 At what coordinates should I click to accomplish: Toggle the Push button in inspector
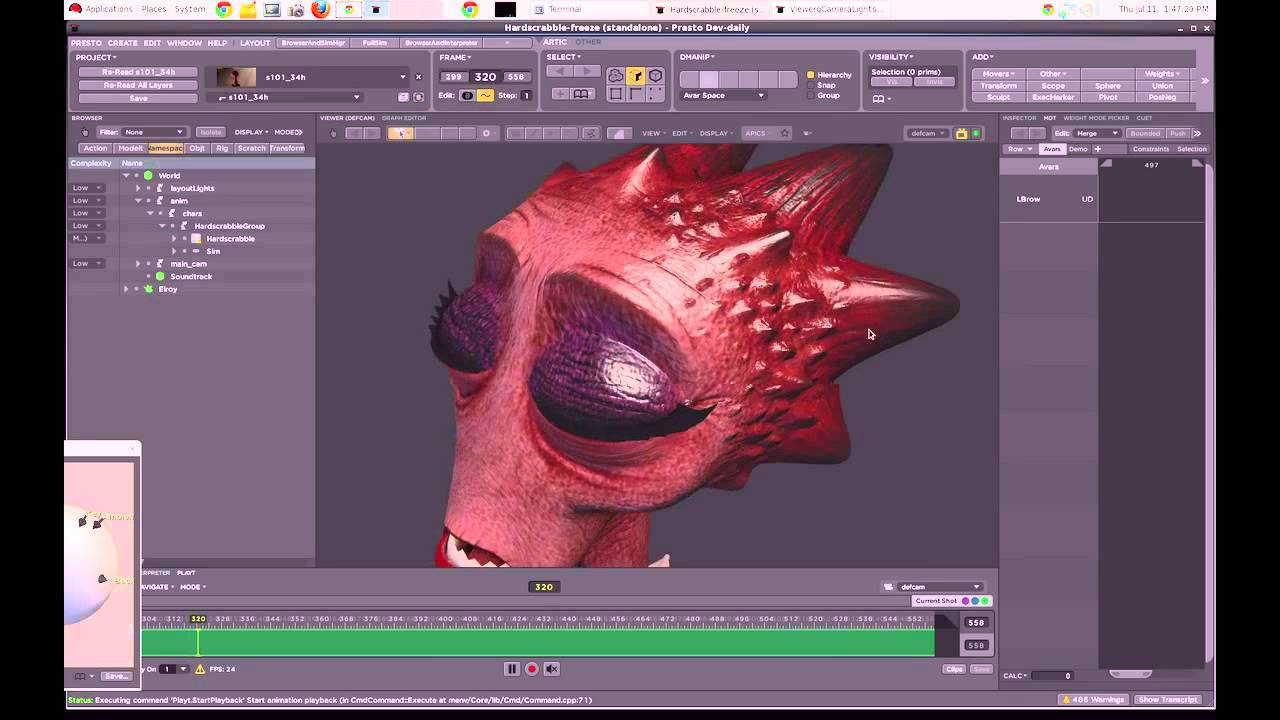click(1178, 133)
